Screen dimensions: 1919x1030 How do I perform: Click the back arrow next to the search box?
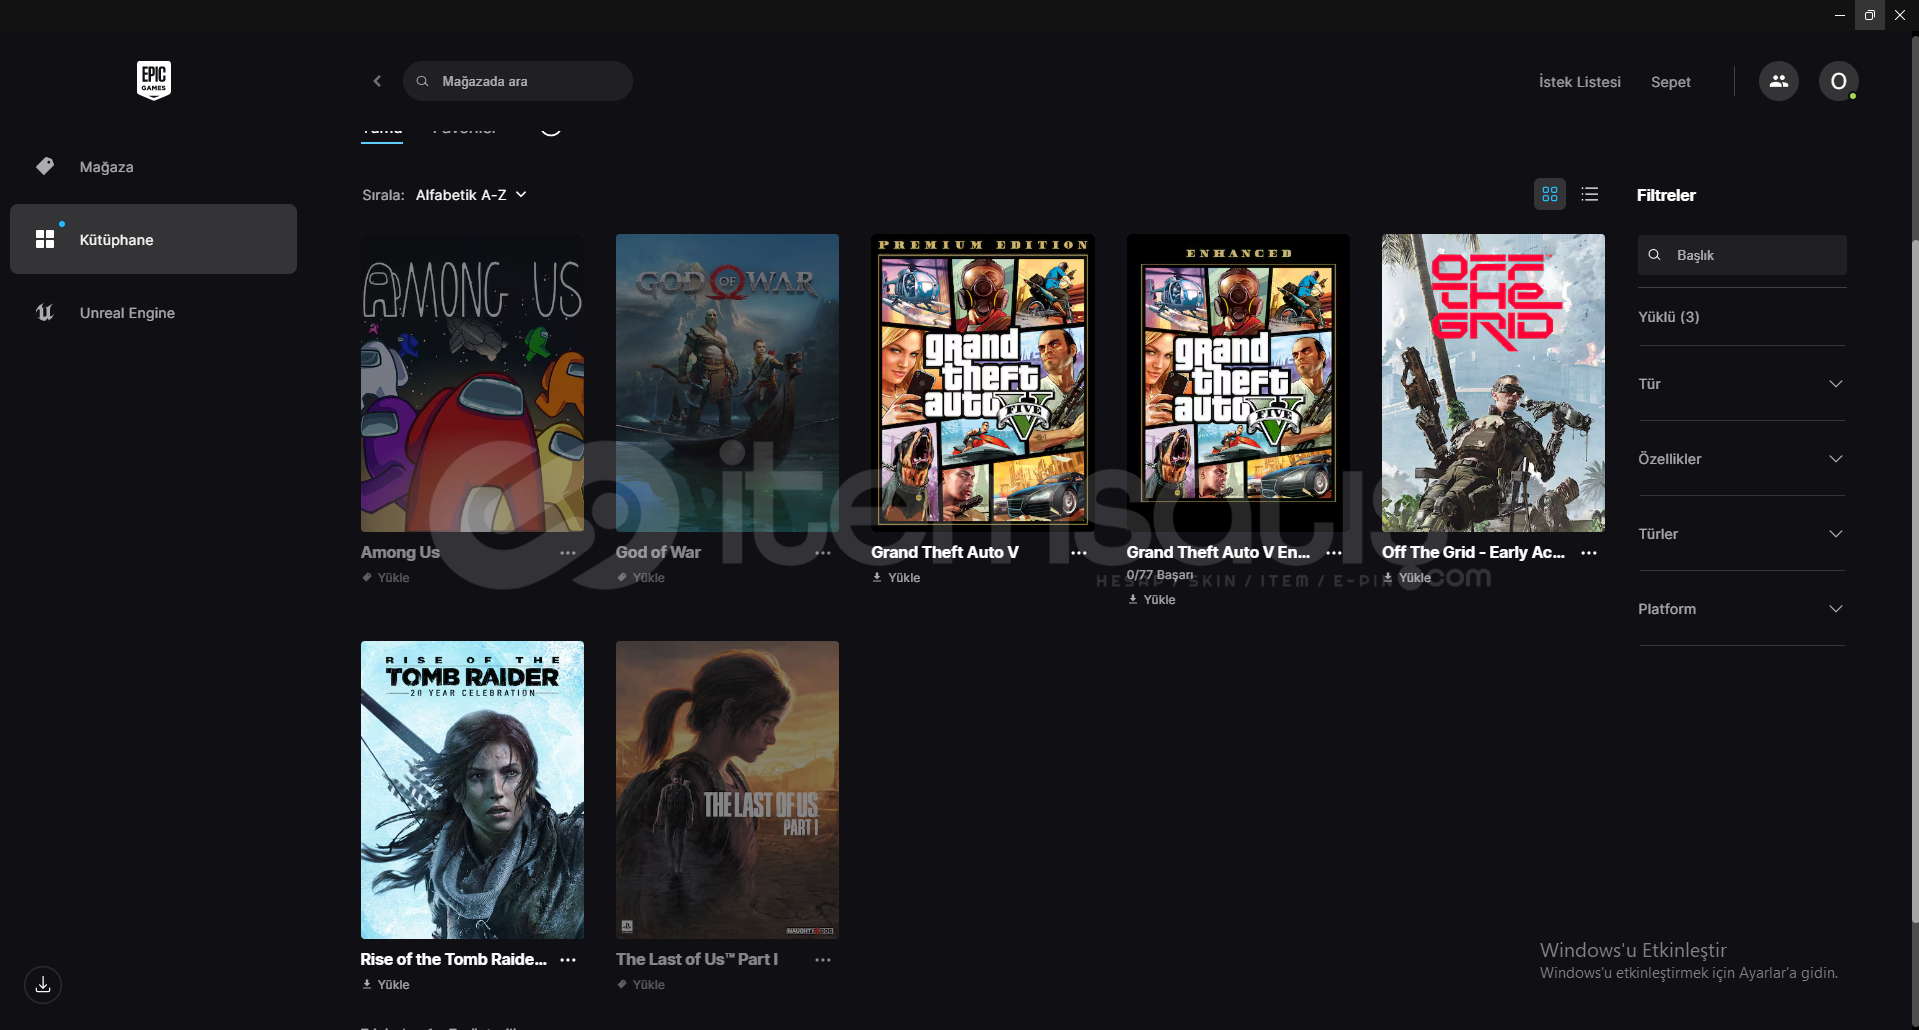click(x=377, y=81)
